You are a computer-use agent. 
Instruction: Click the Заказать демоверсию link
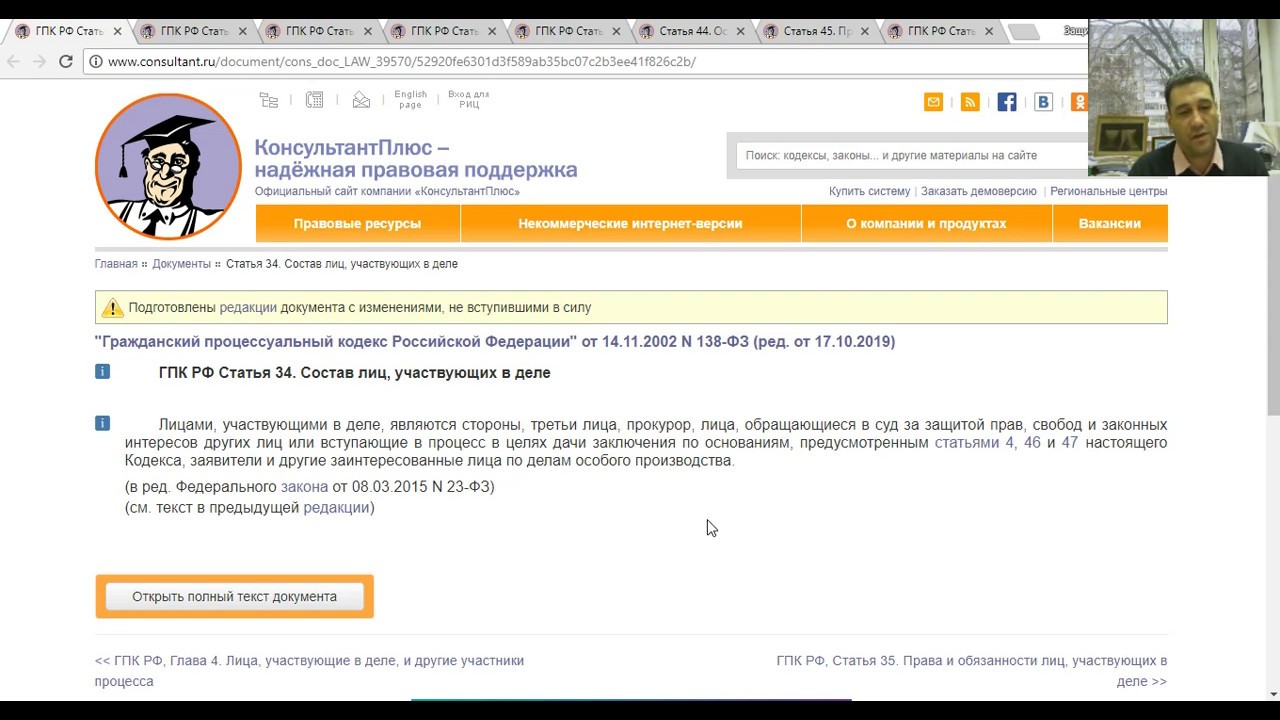(x=978, y=191)
